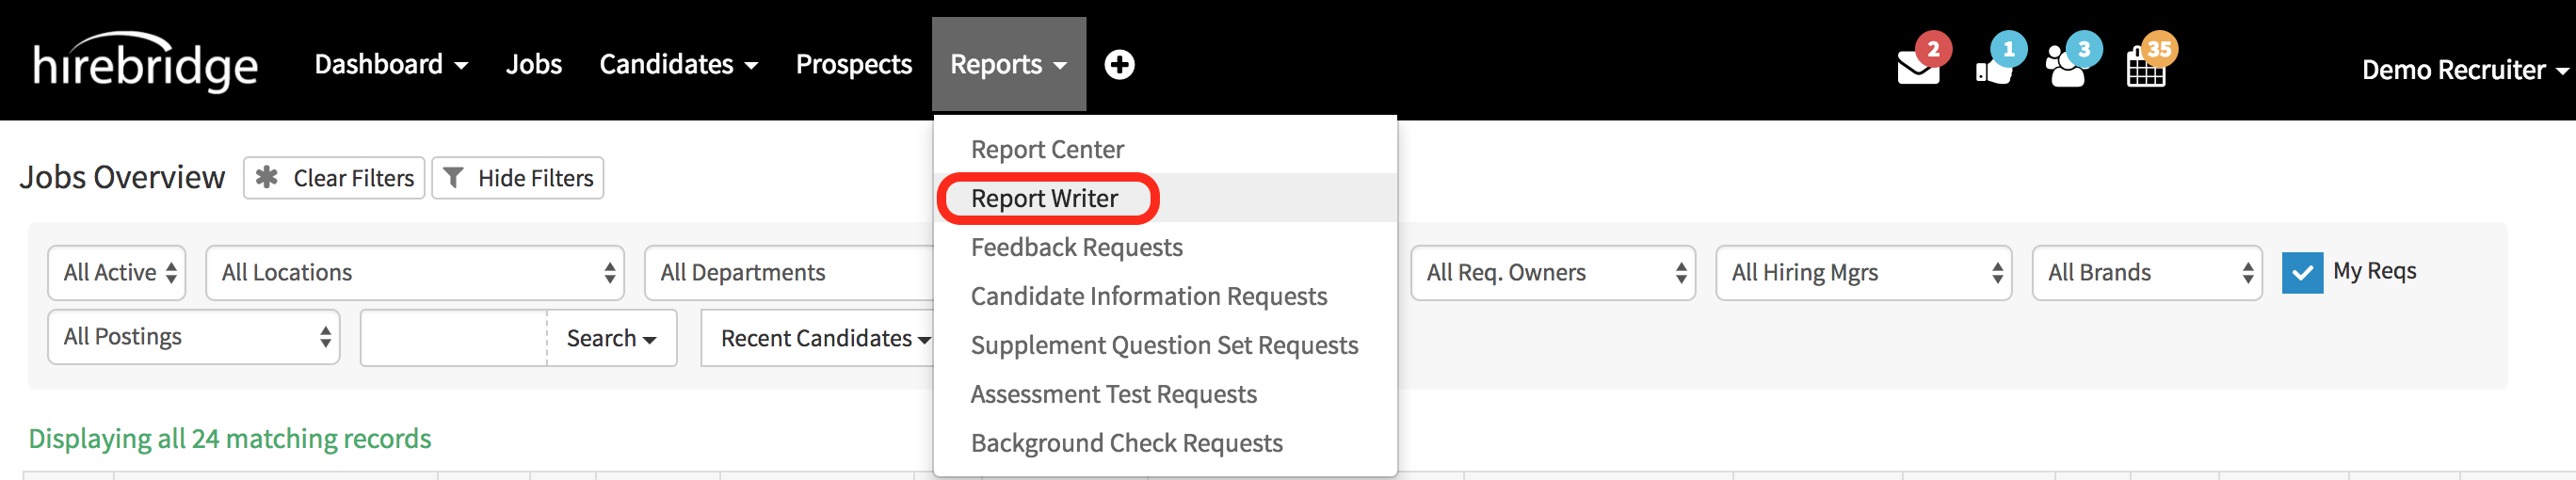This screenshot has width=2576, height=480.
Task: Expand the All Hiring Mgrs dropdown
Action: (1862, 272)
